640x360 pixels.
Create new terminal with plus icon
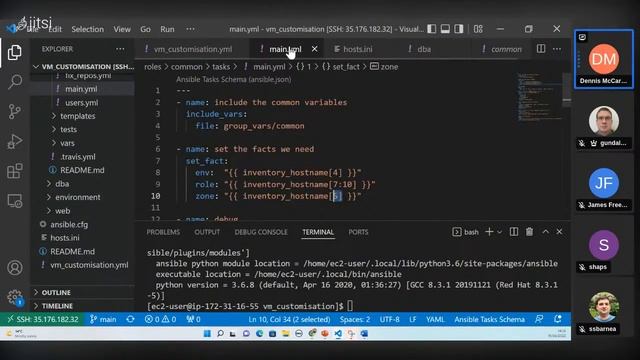point(489,232)
